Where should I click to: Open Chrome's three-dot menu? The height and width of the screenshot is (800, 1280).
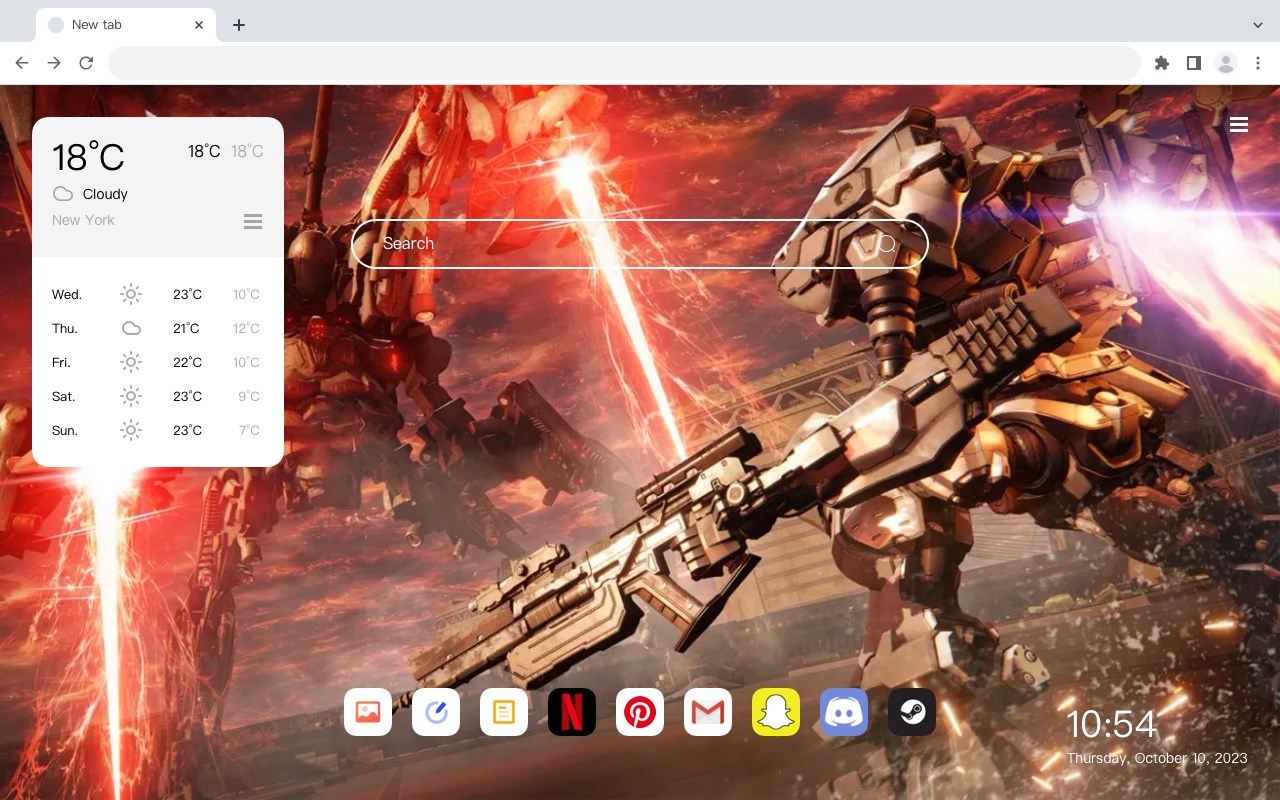(1258, 63)
